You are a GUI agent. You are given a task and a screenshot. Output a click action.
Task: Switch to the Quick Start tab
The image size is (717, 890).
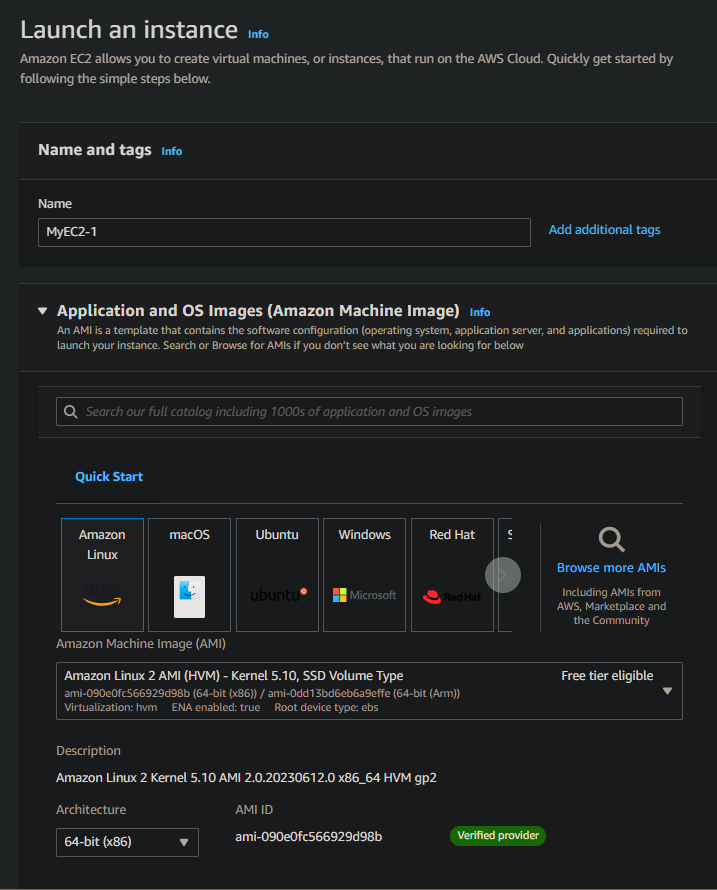[109, 477]
